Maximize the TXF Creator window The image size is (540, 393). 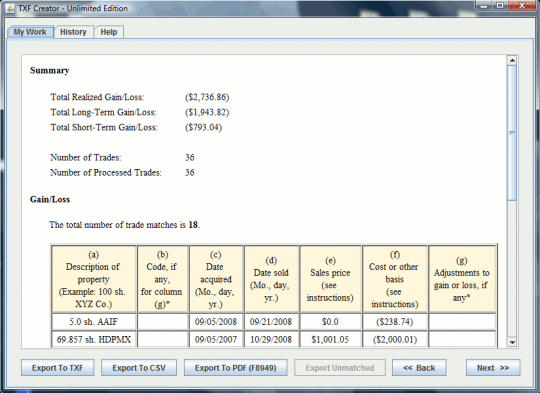point(500,6)
